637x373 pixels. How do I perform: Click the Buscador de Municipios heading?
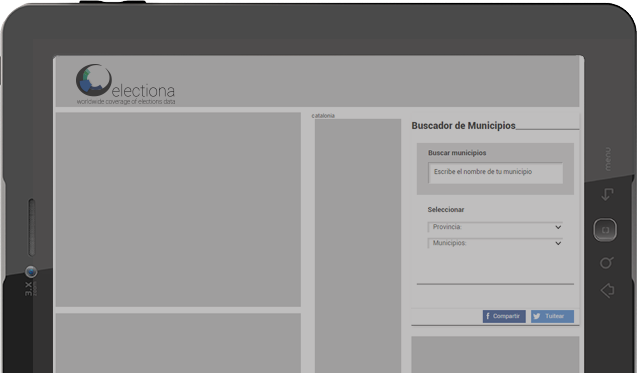click(463, 126)
